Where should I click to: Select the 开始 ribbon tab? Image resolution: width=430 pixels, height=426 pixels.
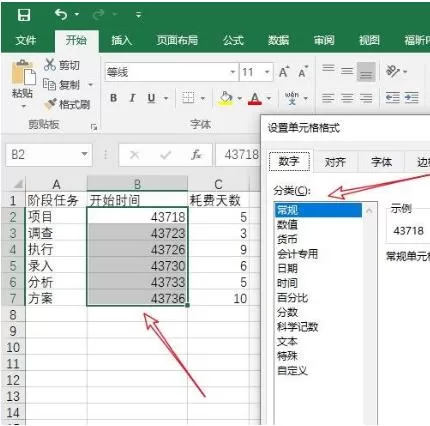(x=76, y=40)
